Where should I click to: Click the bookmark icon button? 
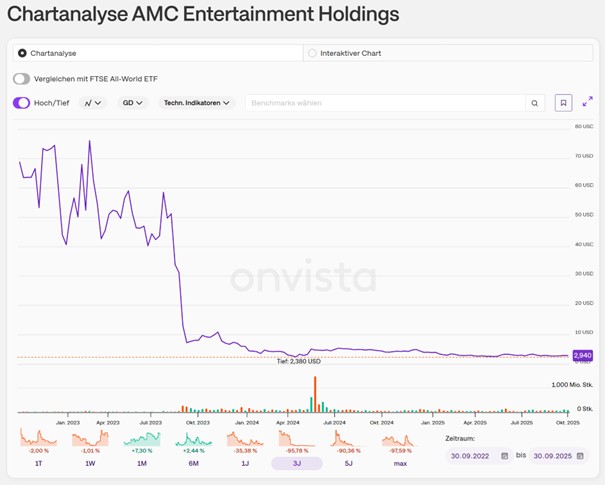564,102
